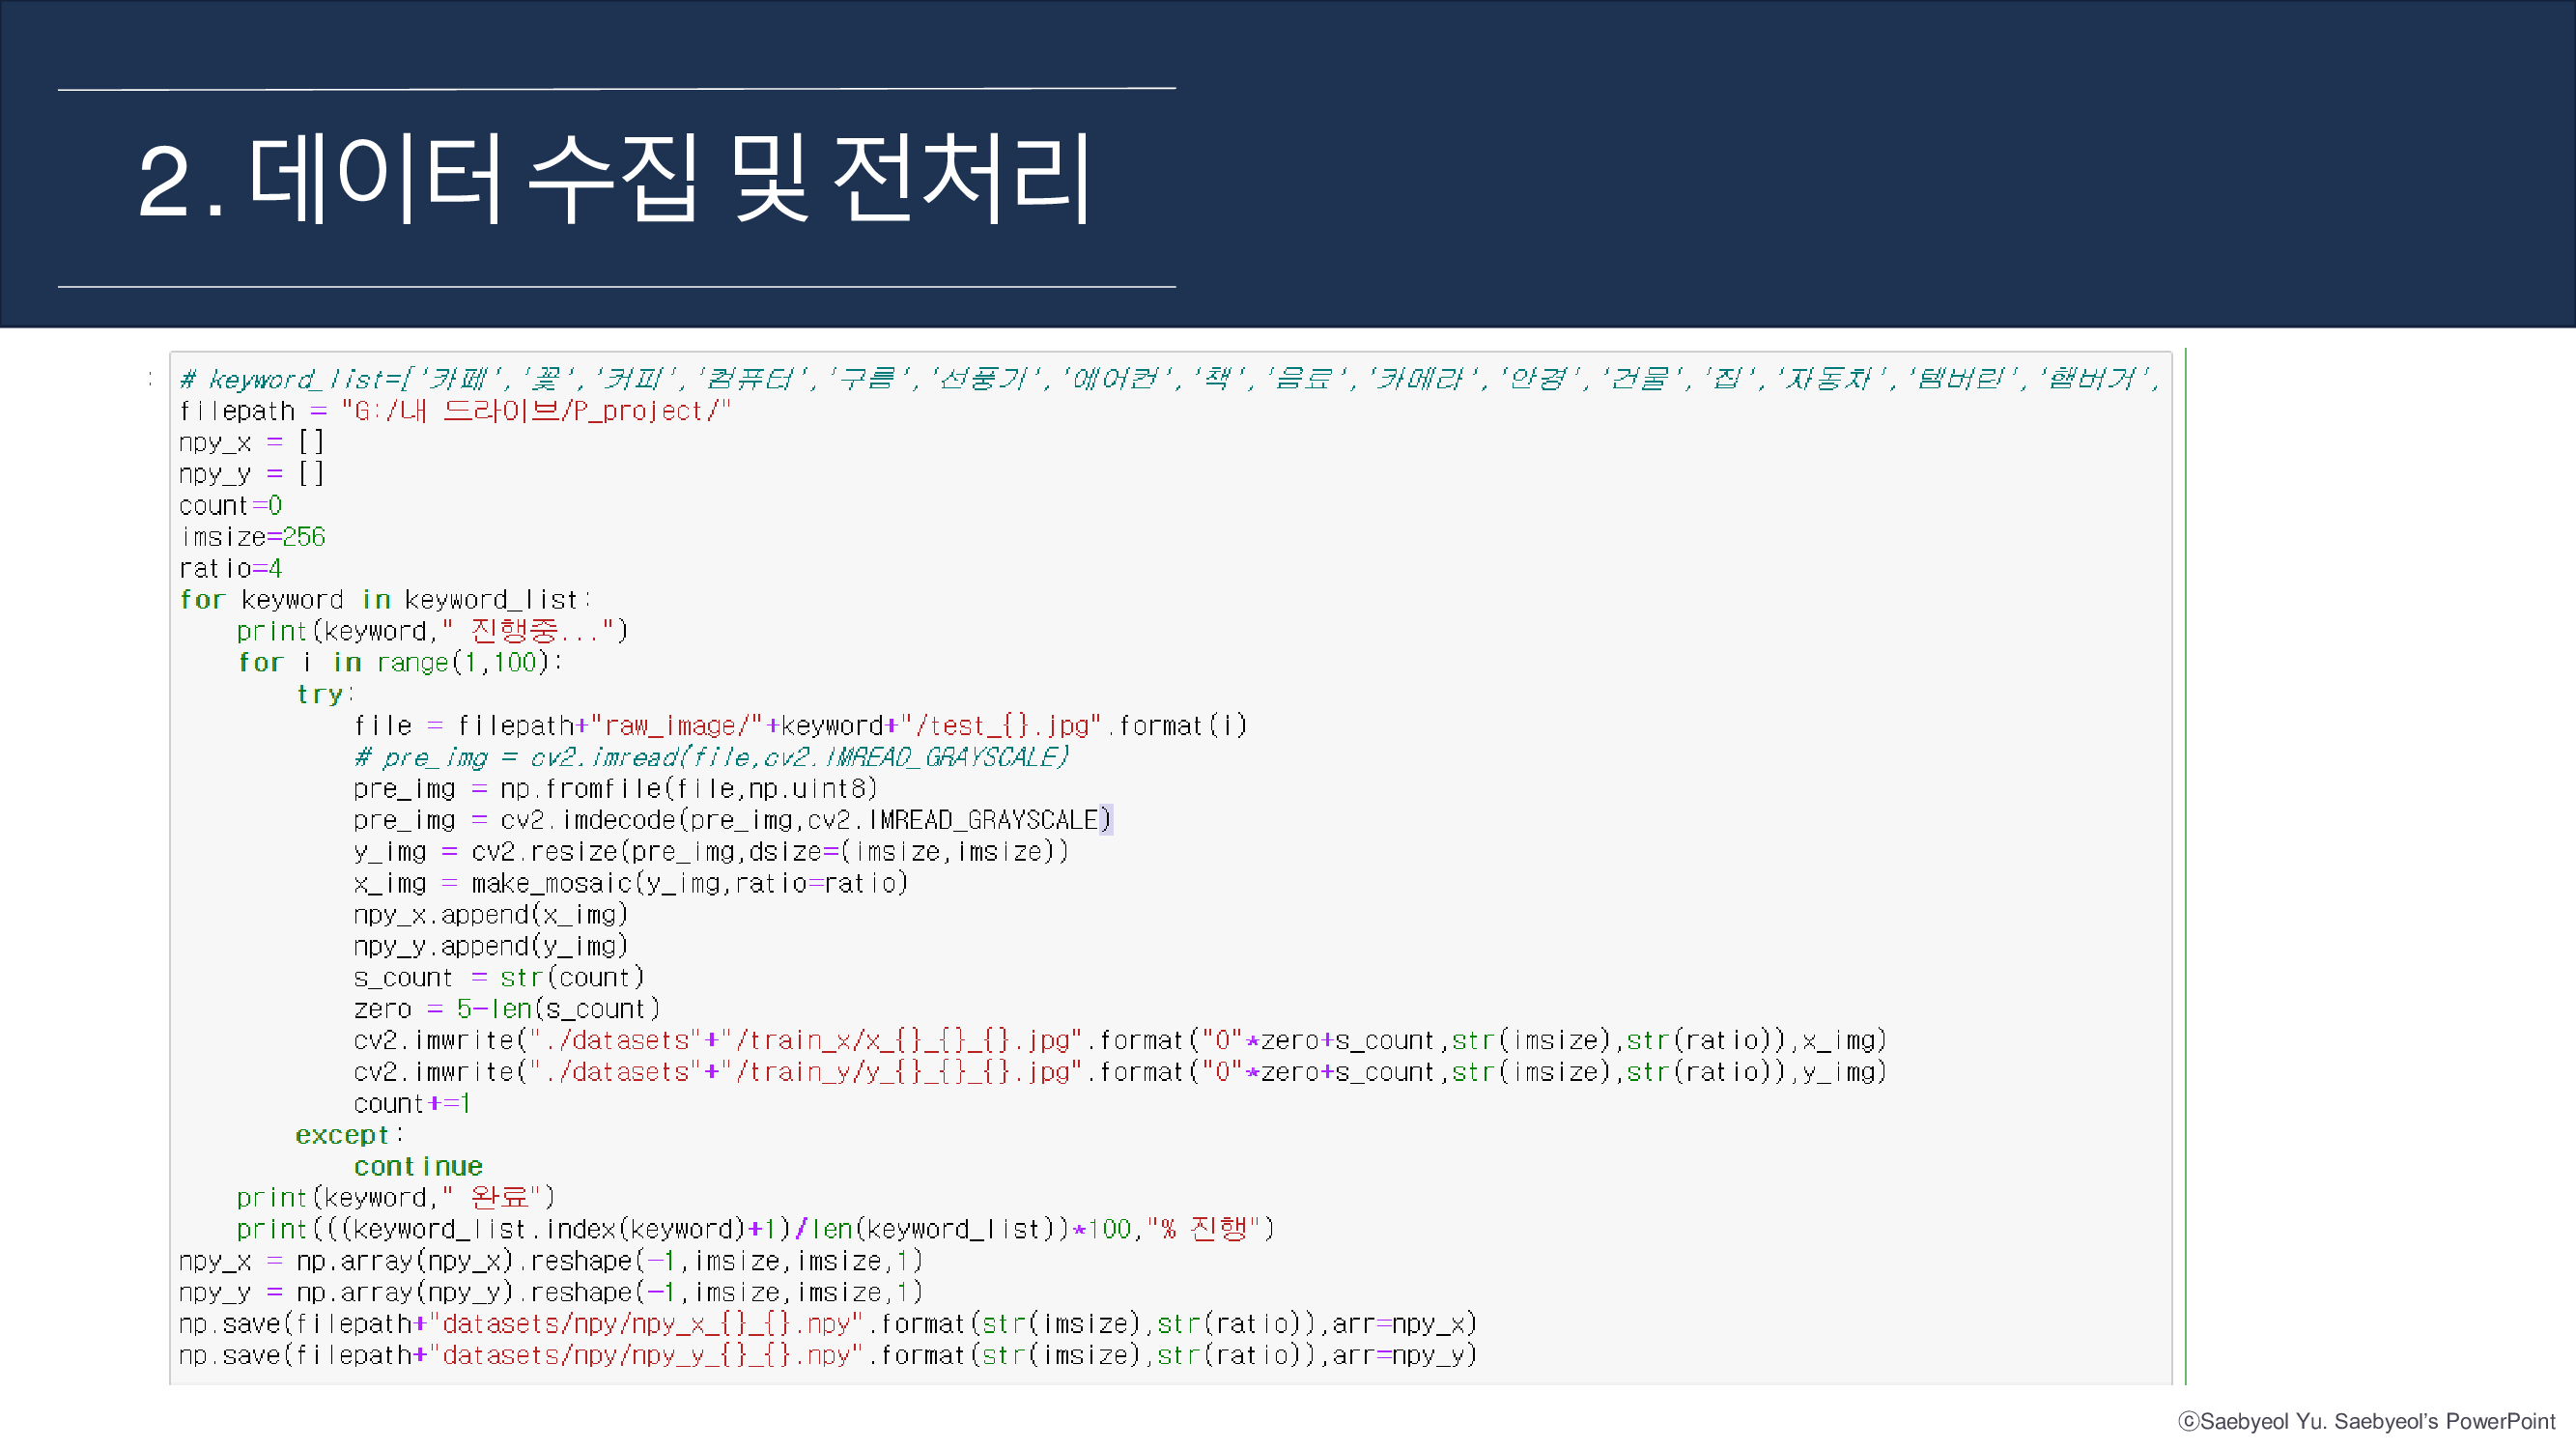The height and width of the screenshot is (1449, 2576).
Task: Select the print statement showing "진행중..."
Action: point(430,630)
